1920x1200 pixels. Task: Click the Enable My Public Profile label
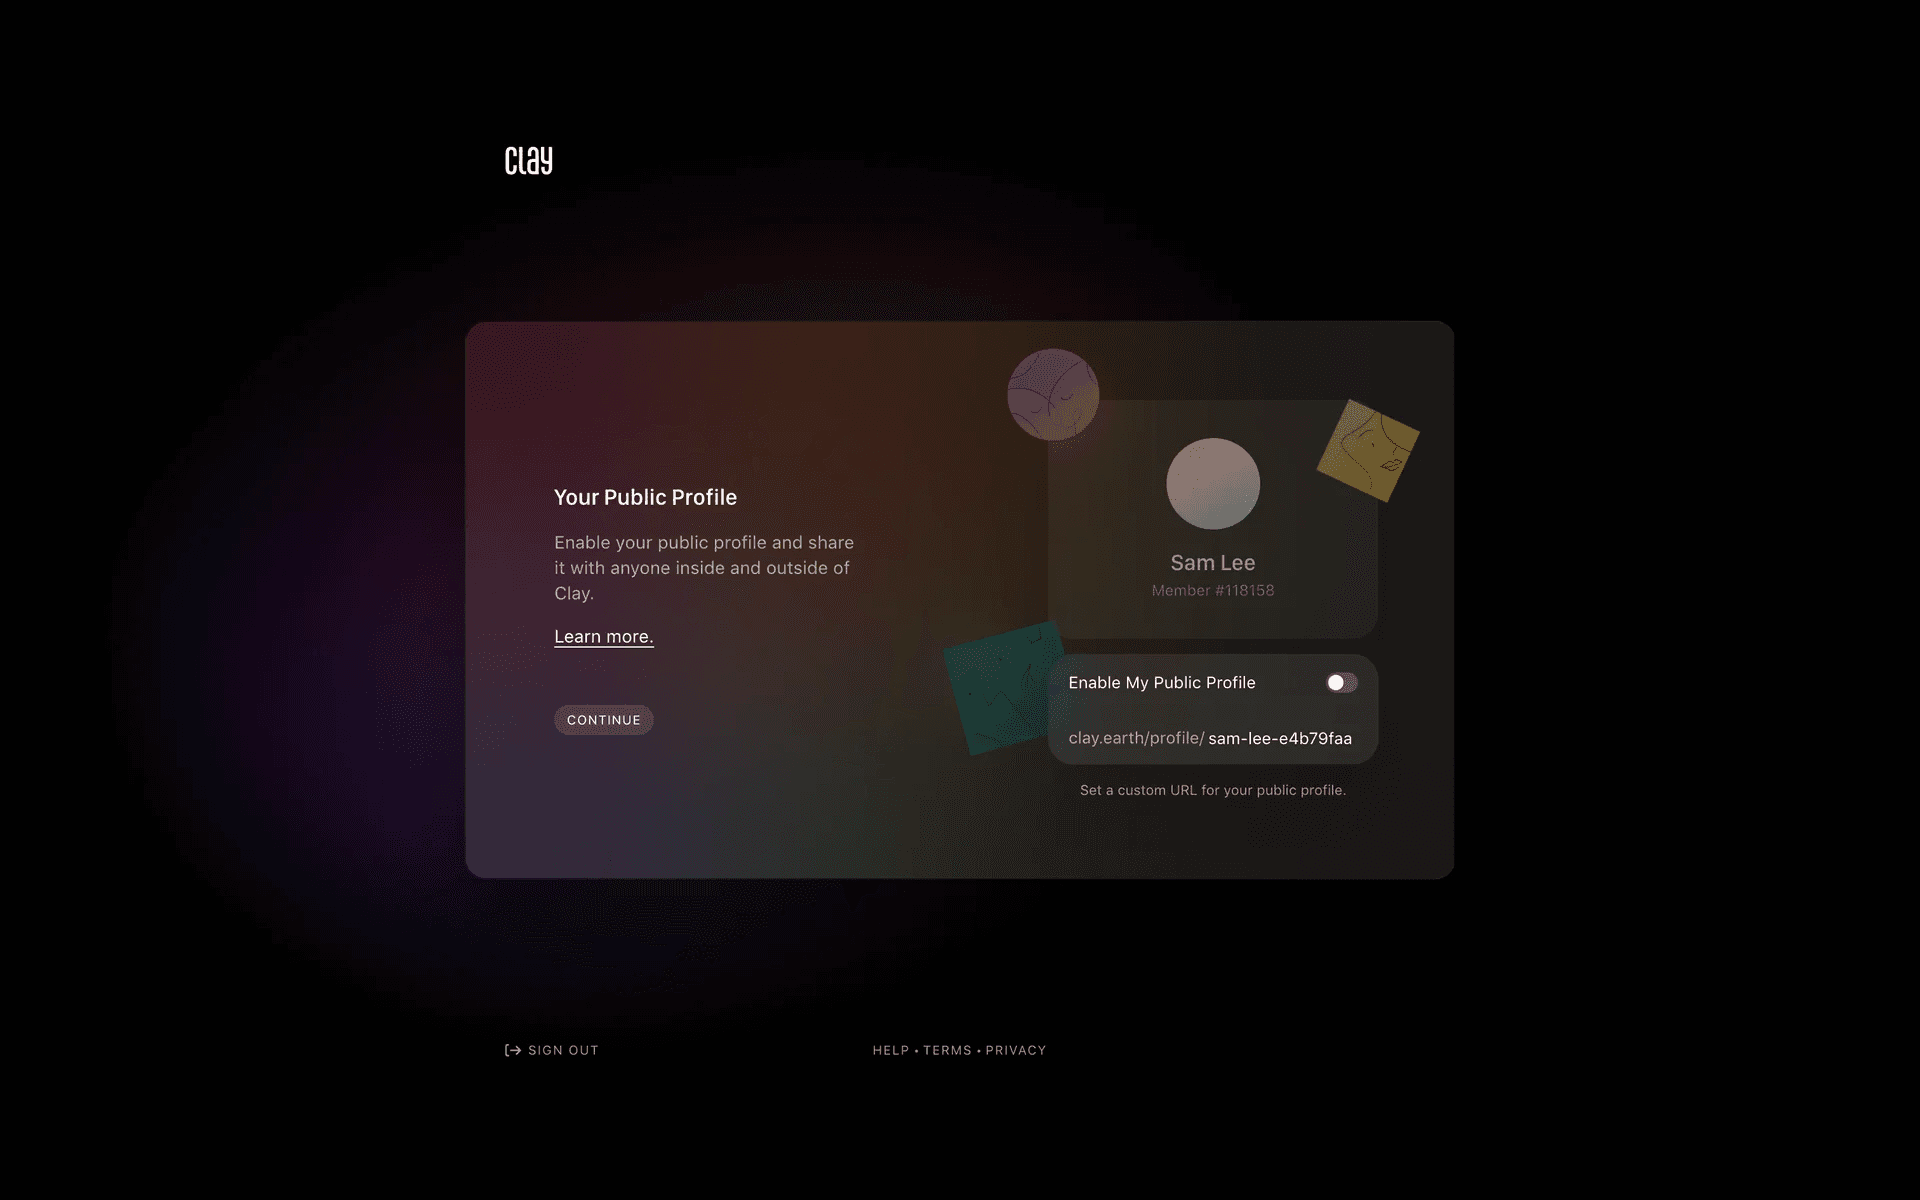pyautogui.click(x=1161, y=682)
